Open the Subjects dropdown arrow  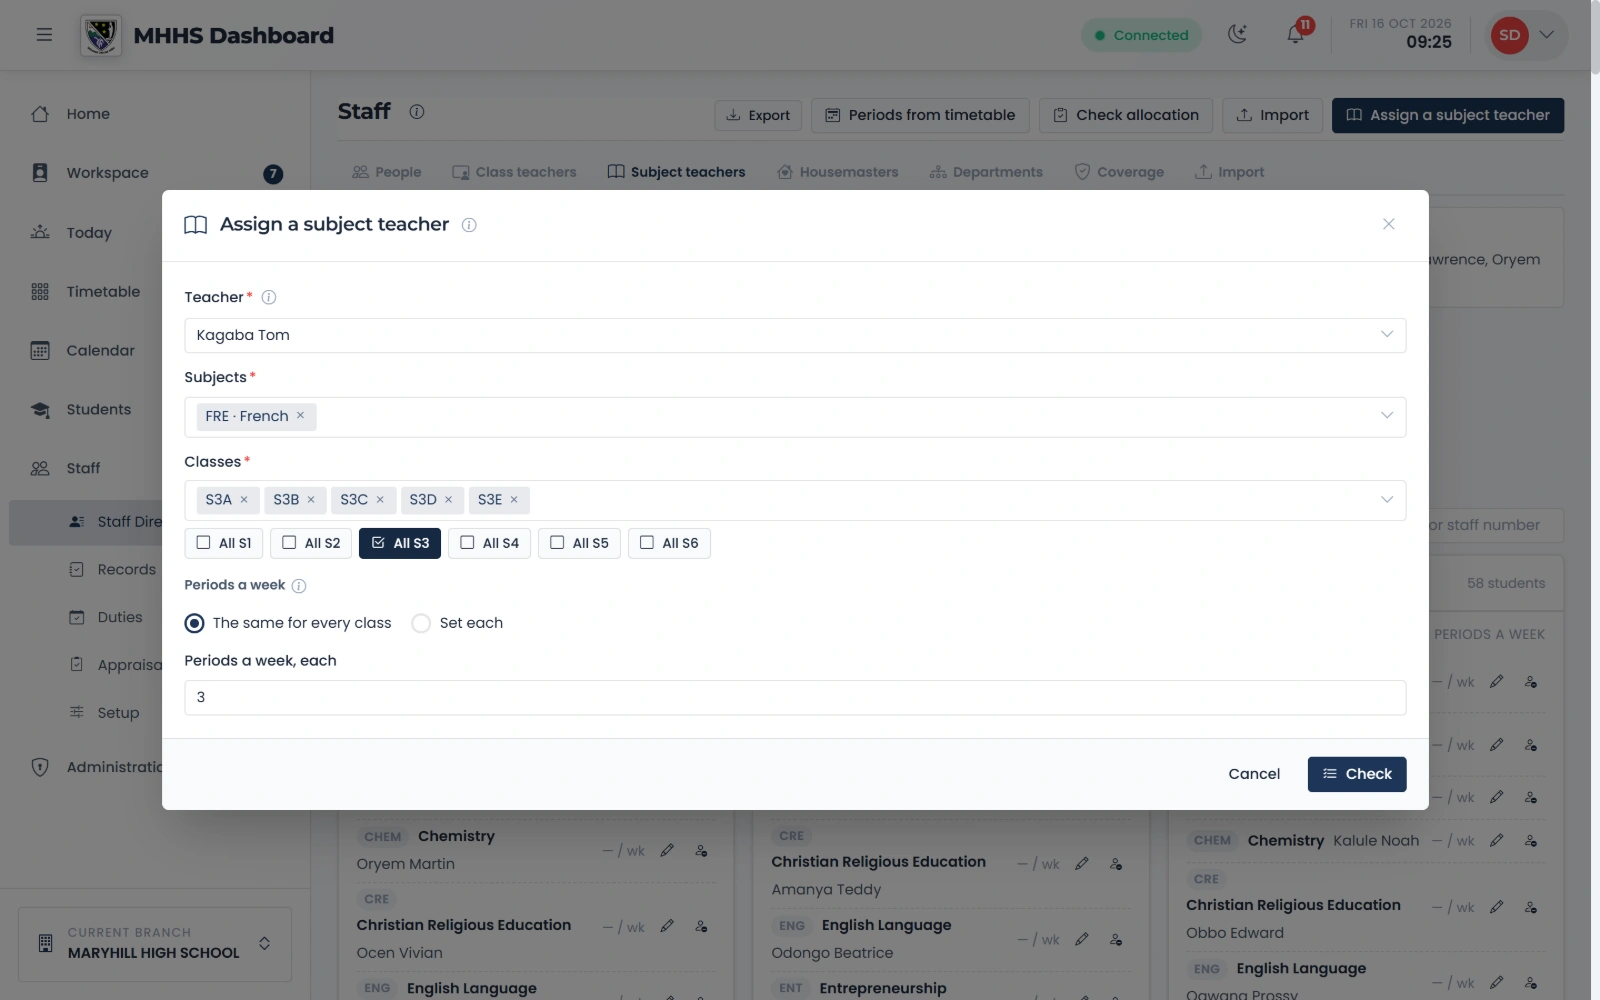coord(1386,416)
